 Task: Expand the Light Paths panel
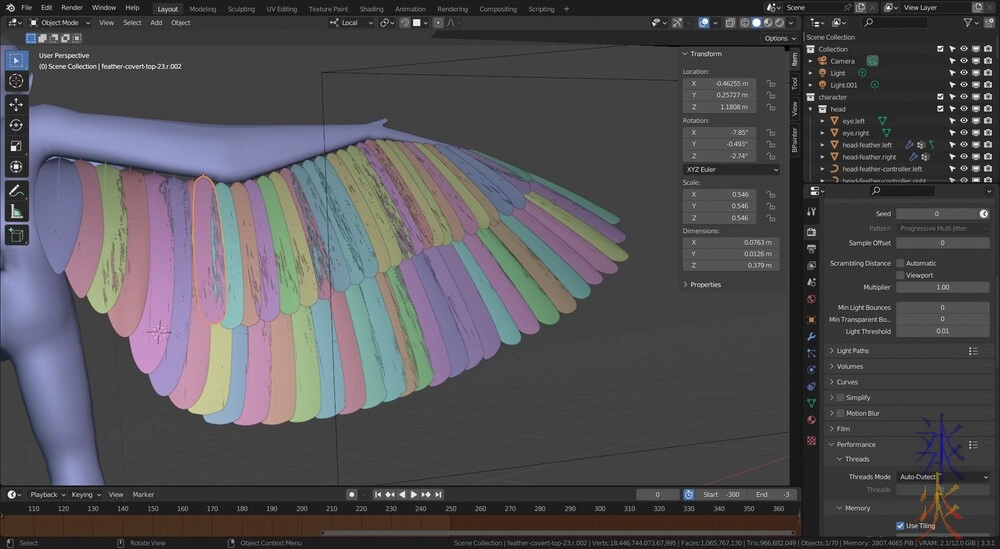click(x=853, y=351)
